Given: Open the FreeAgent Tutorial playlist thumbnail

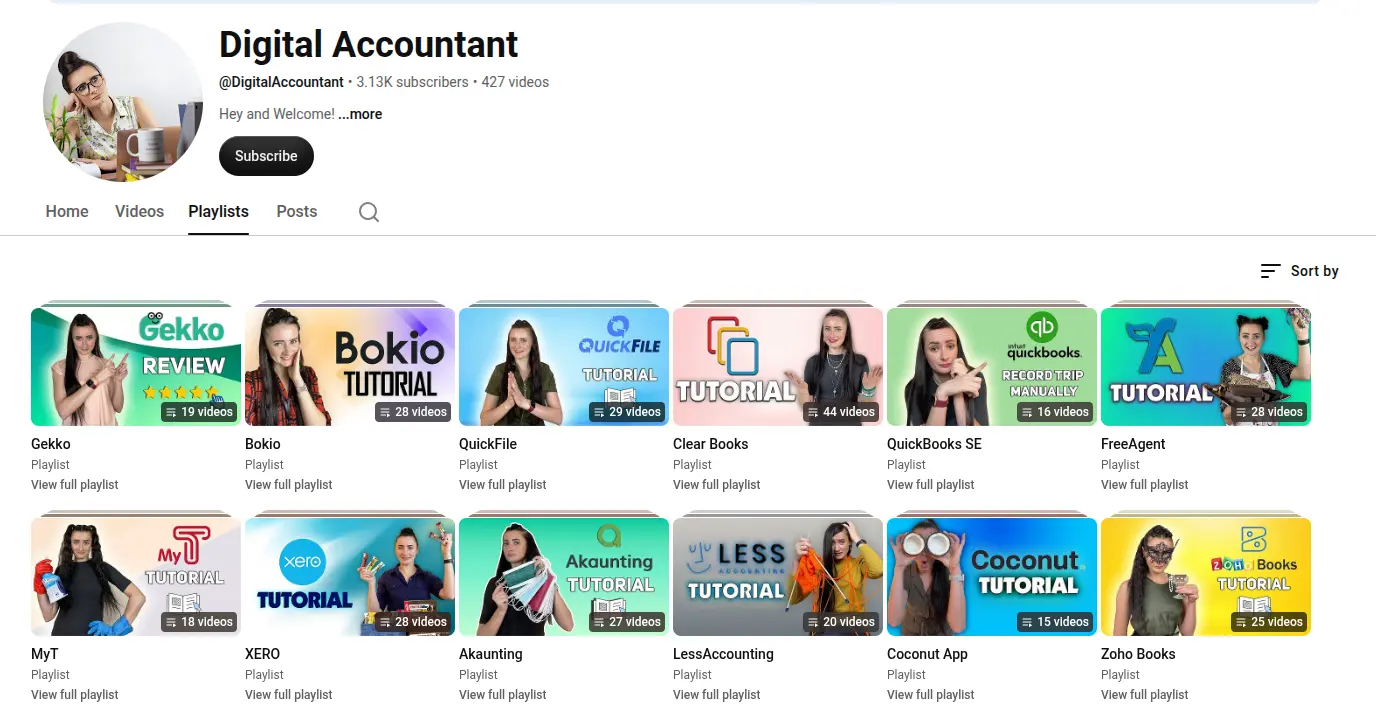Looking at the screenshot, I should click(x=1206, y=367).
